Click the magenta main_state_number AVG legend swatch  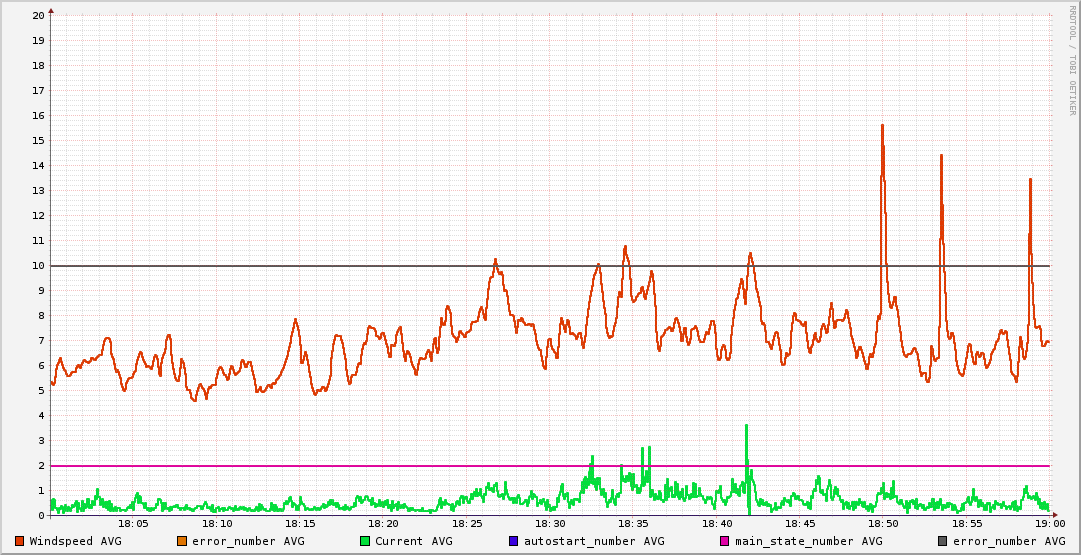pyautogui.click(x=725, y=541)
